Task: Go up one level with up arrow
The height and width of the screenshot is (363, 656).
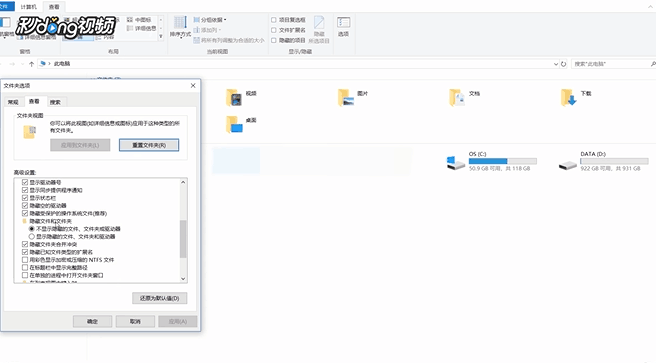Action: click(31, 64)
